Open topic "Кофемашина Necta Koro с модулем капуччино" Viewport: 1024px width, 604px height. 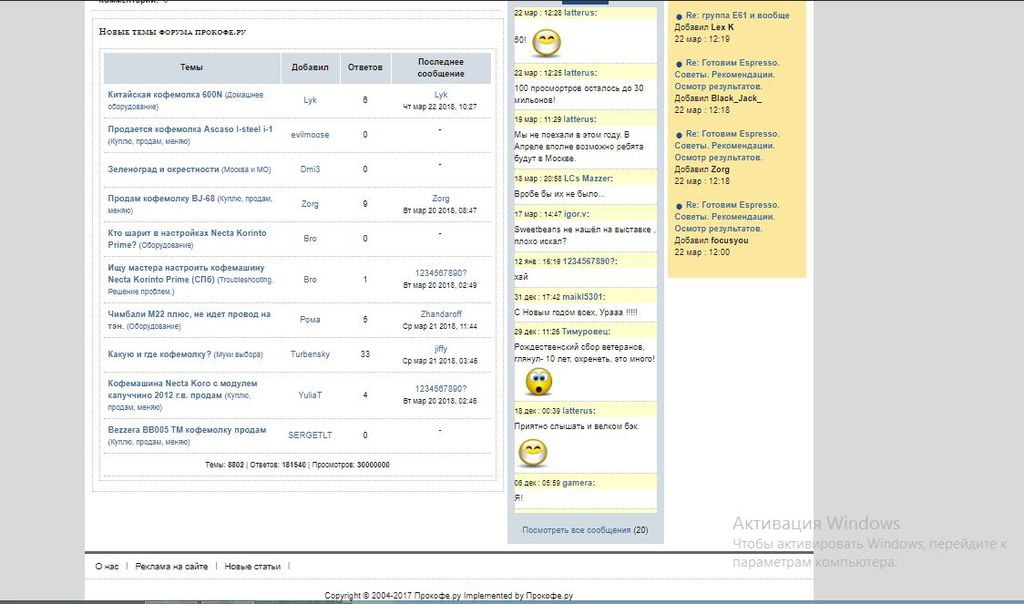pos(182,389)
